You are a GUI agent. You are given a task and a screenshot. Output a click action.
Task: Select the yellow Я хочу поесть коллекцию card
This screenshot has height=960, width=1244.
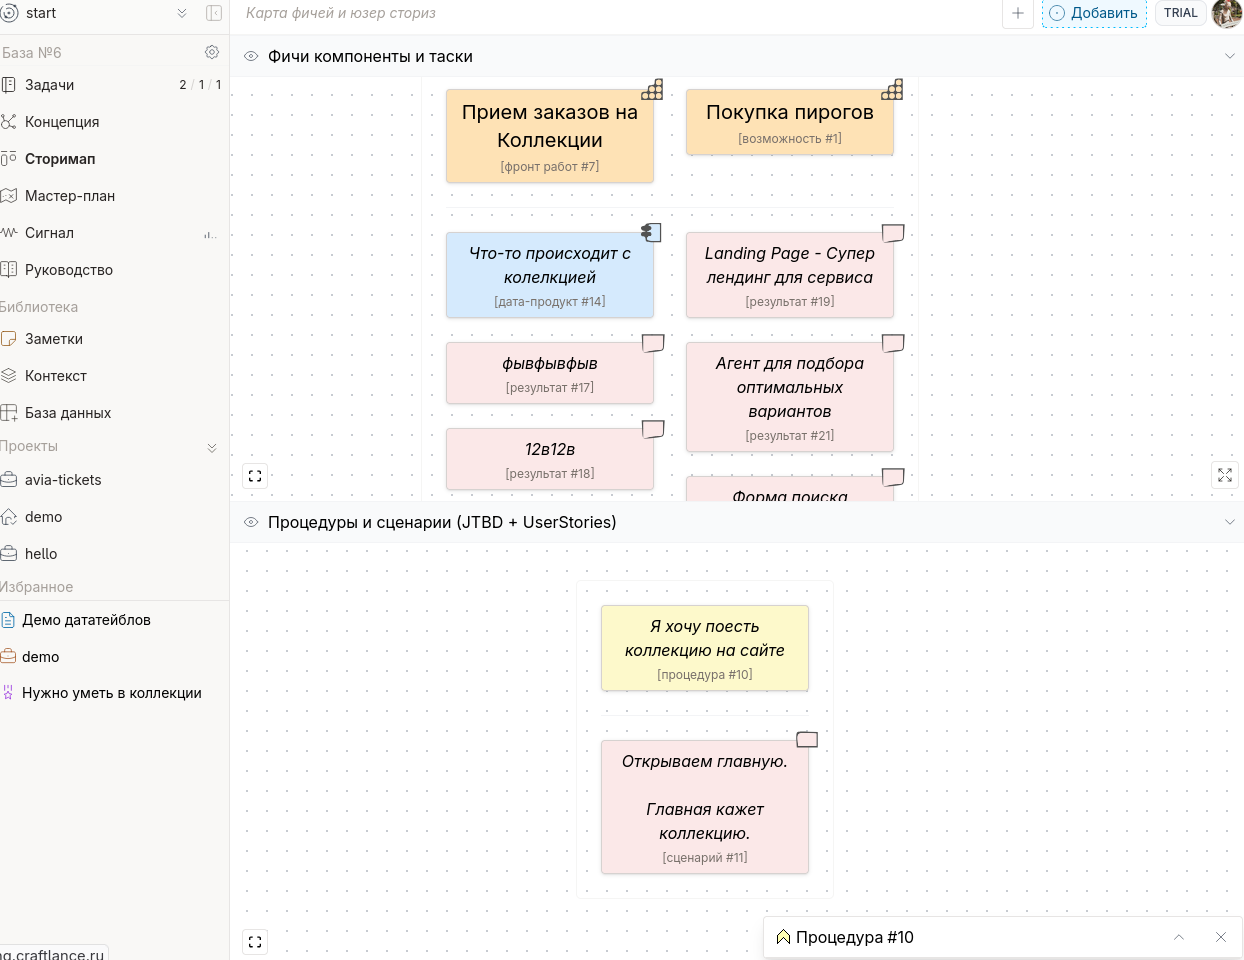click(x=705, y=648)
